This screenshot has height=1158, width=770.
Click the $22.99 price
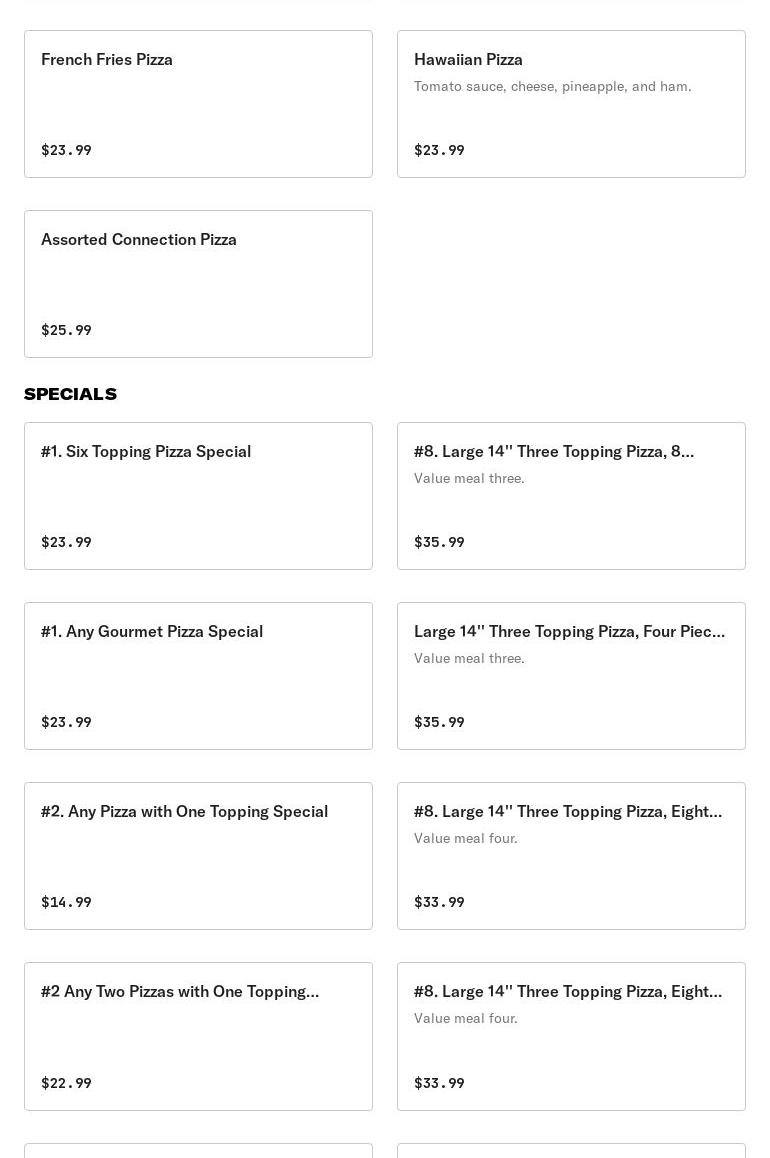pos(66,1083)
